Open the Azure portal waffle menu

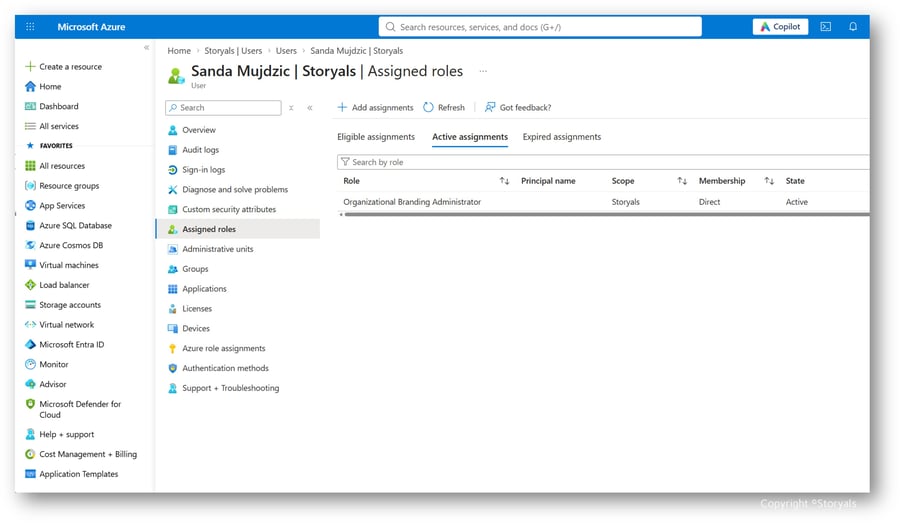click(30, 26)
